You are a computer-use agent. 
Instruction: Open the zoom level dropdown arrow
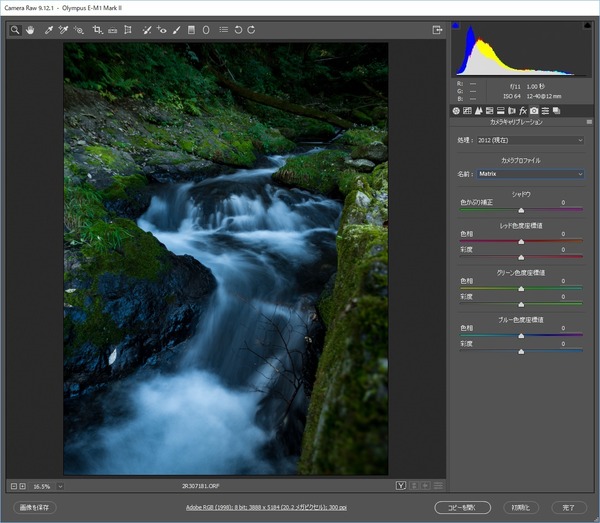coord(60,487)
